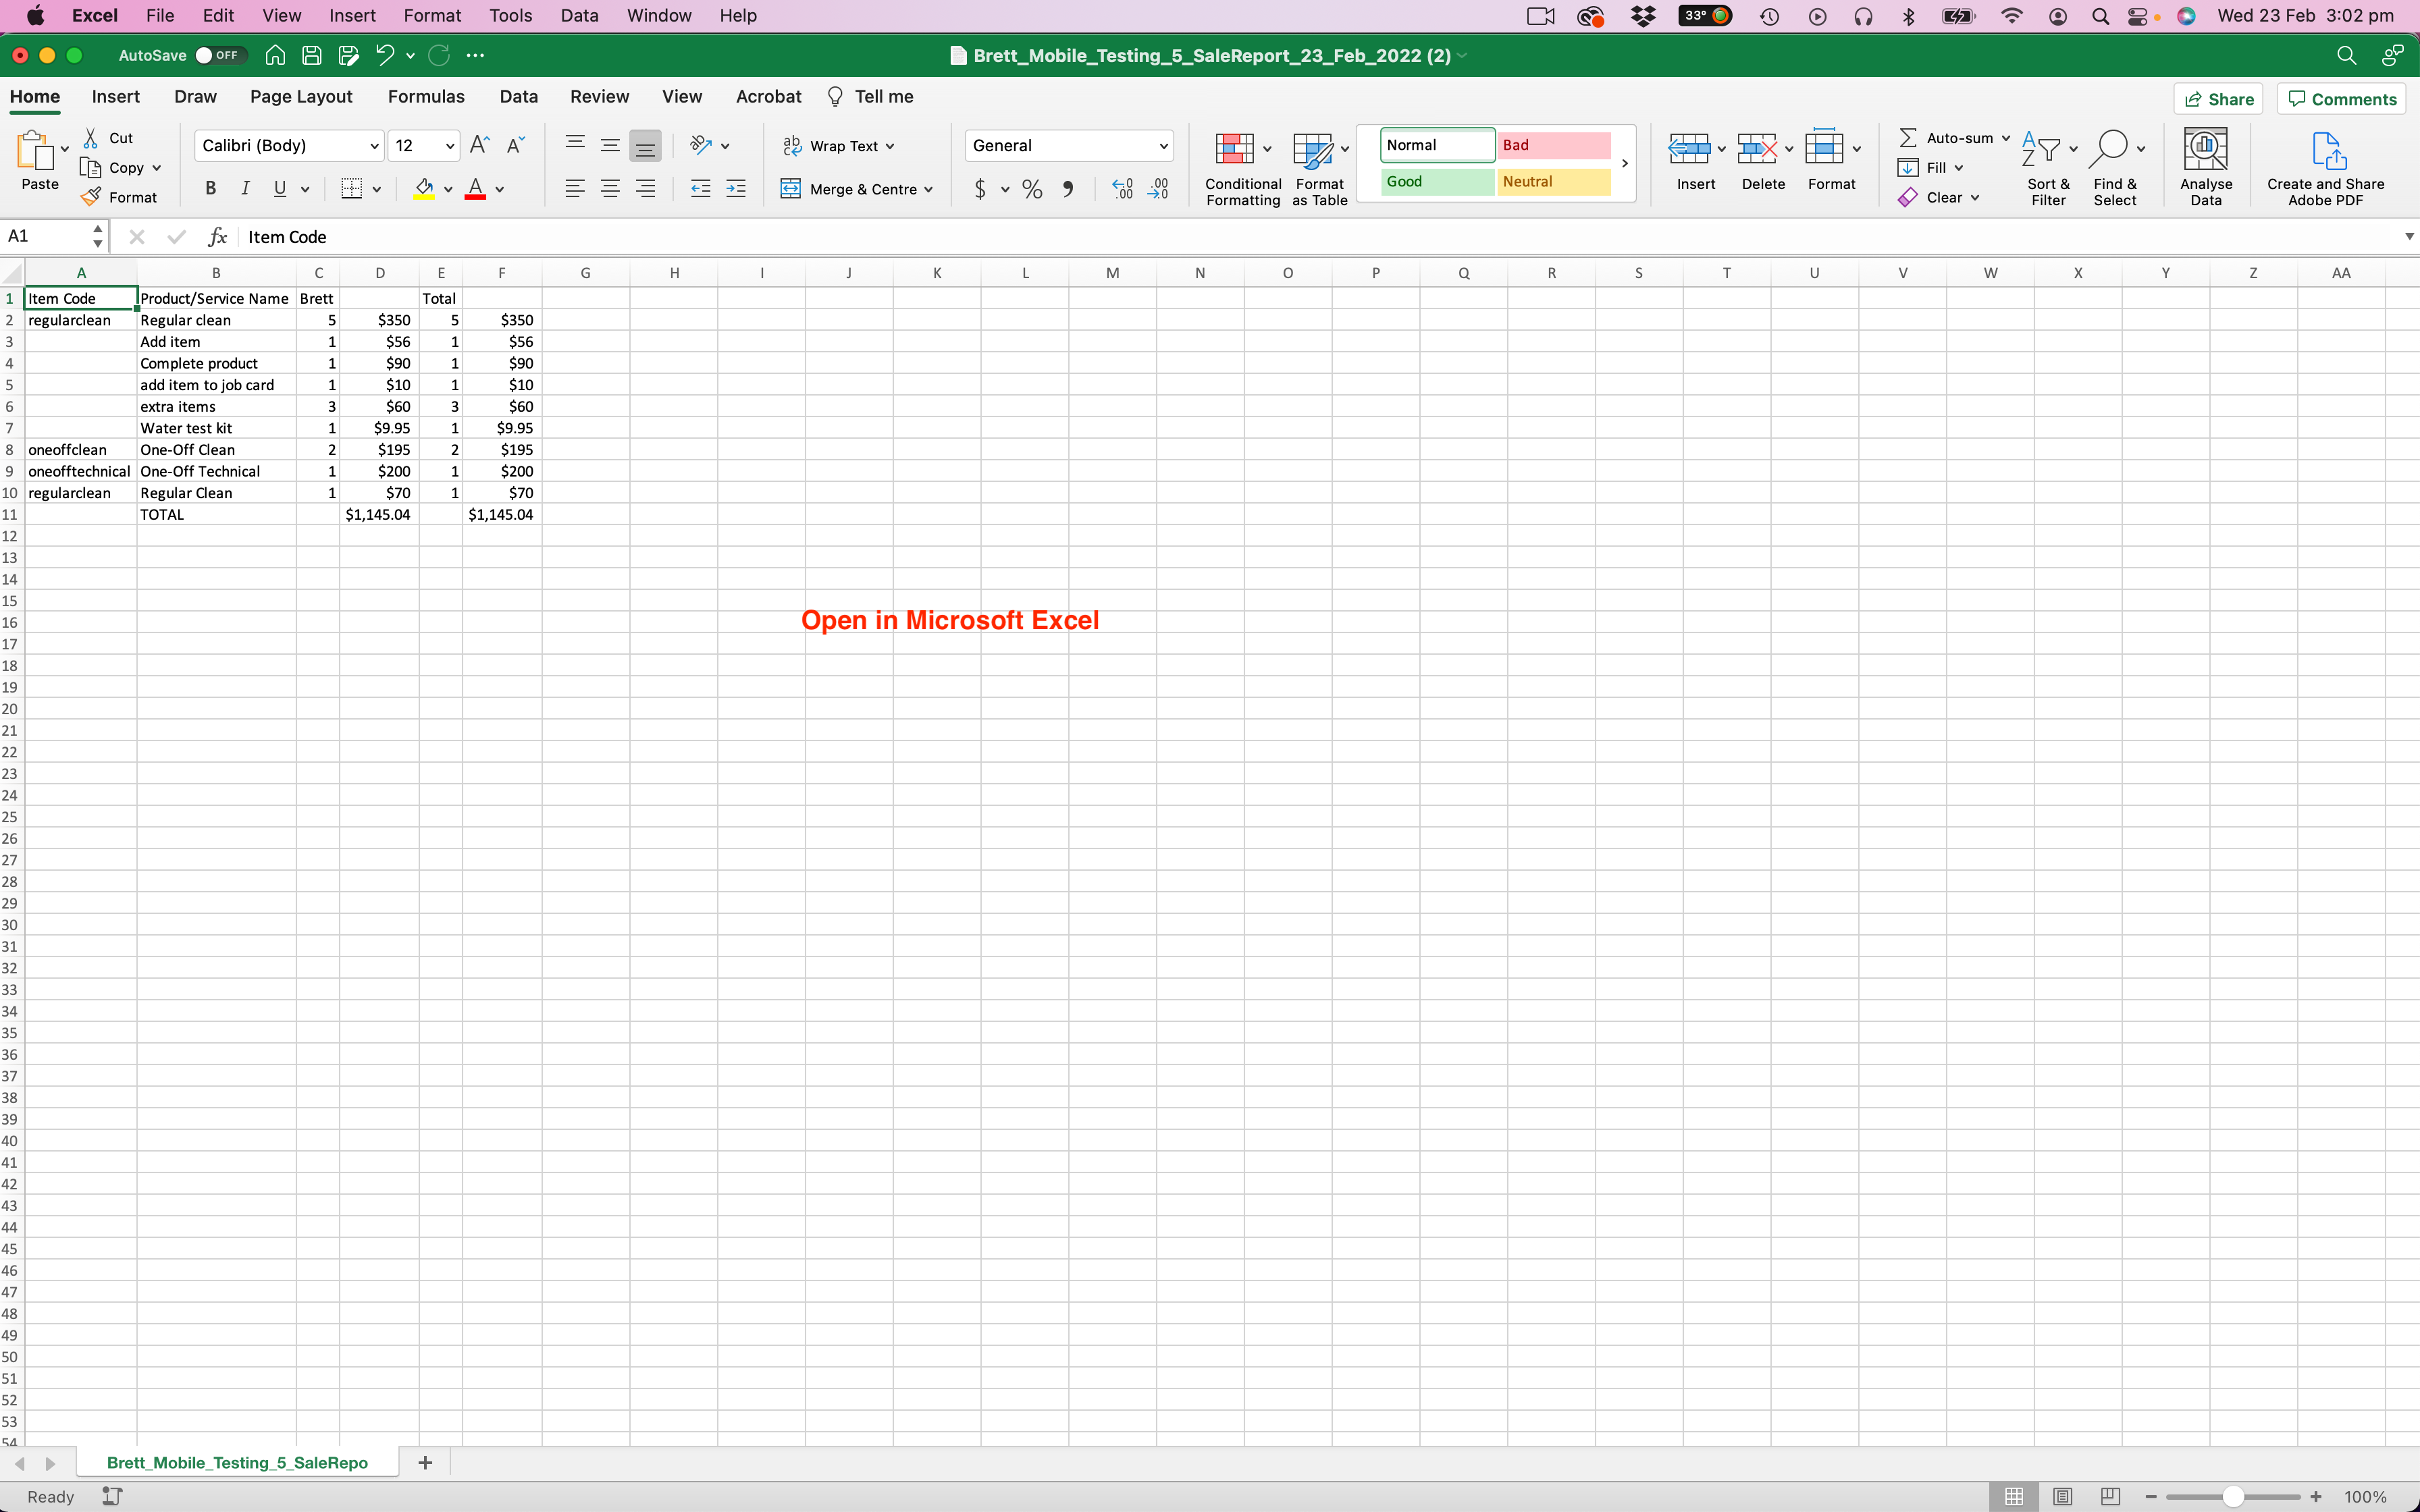The width and height of the screenshot is (2420, 1512).
Task: Open the Formulas ribbon tab
Action: point(426,97)
